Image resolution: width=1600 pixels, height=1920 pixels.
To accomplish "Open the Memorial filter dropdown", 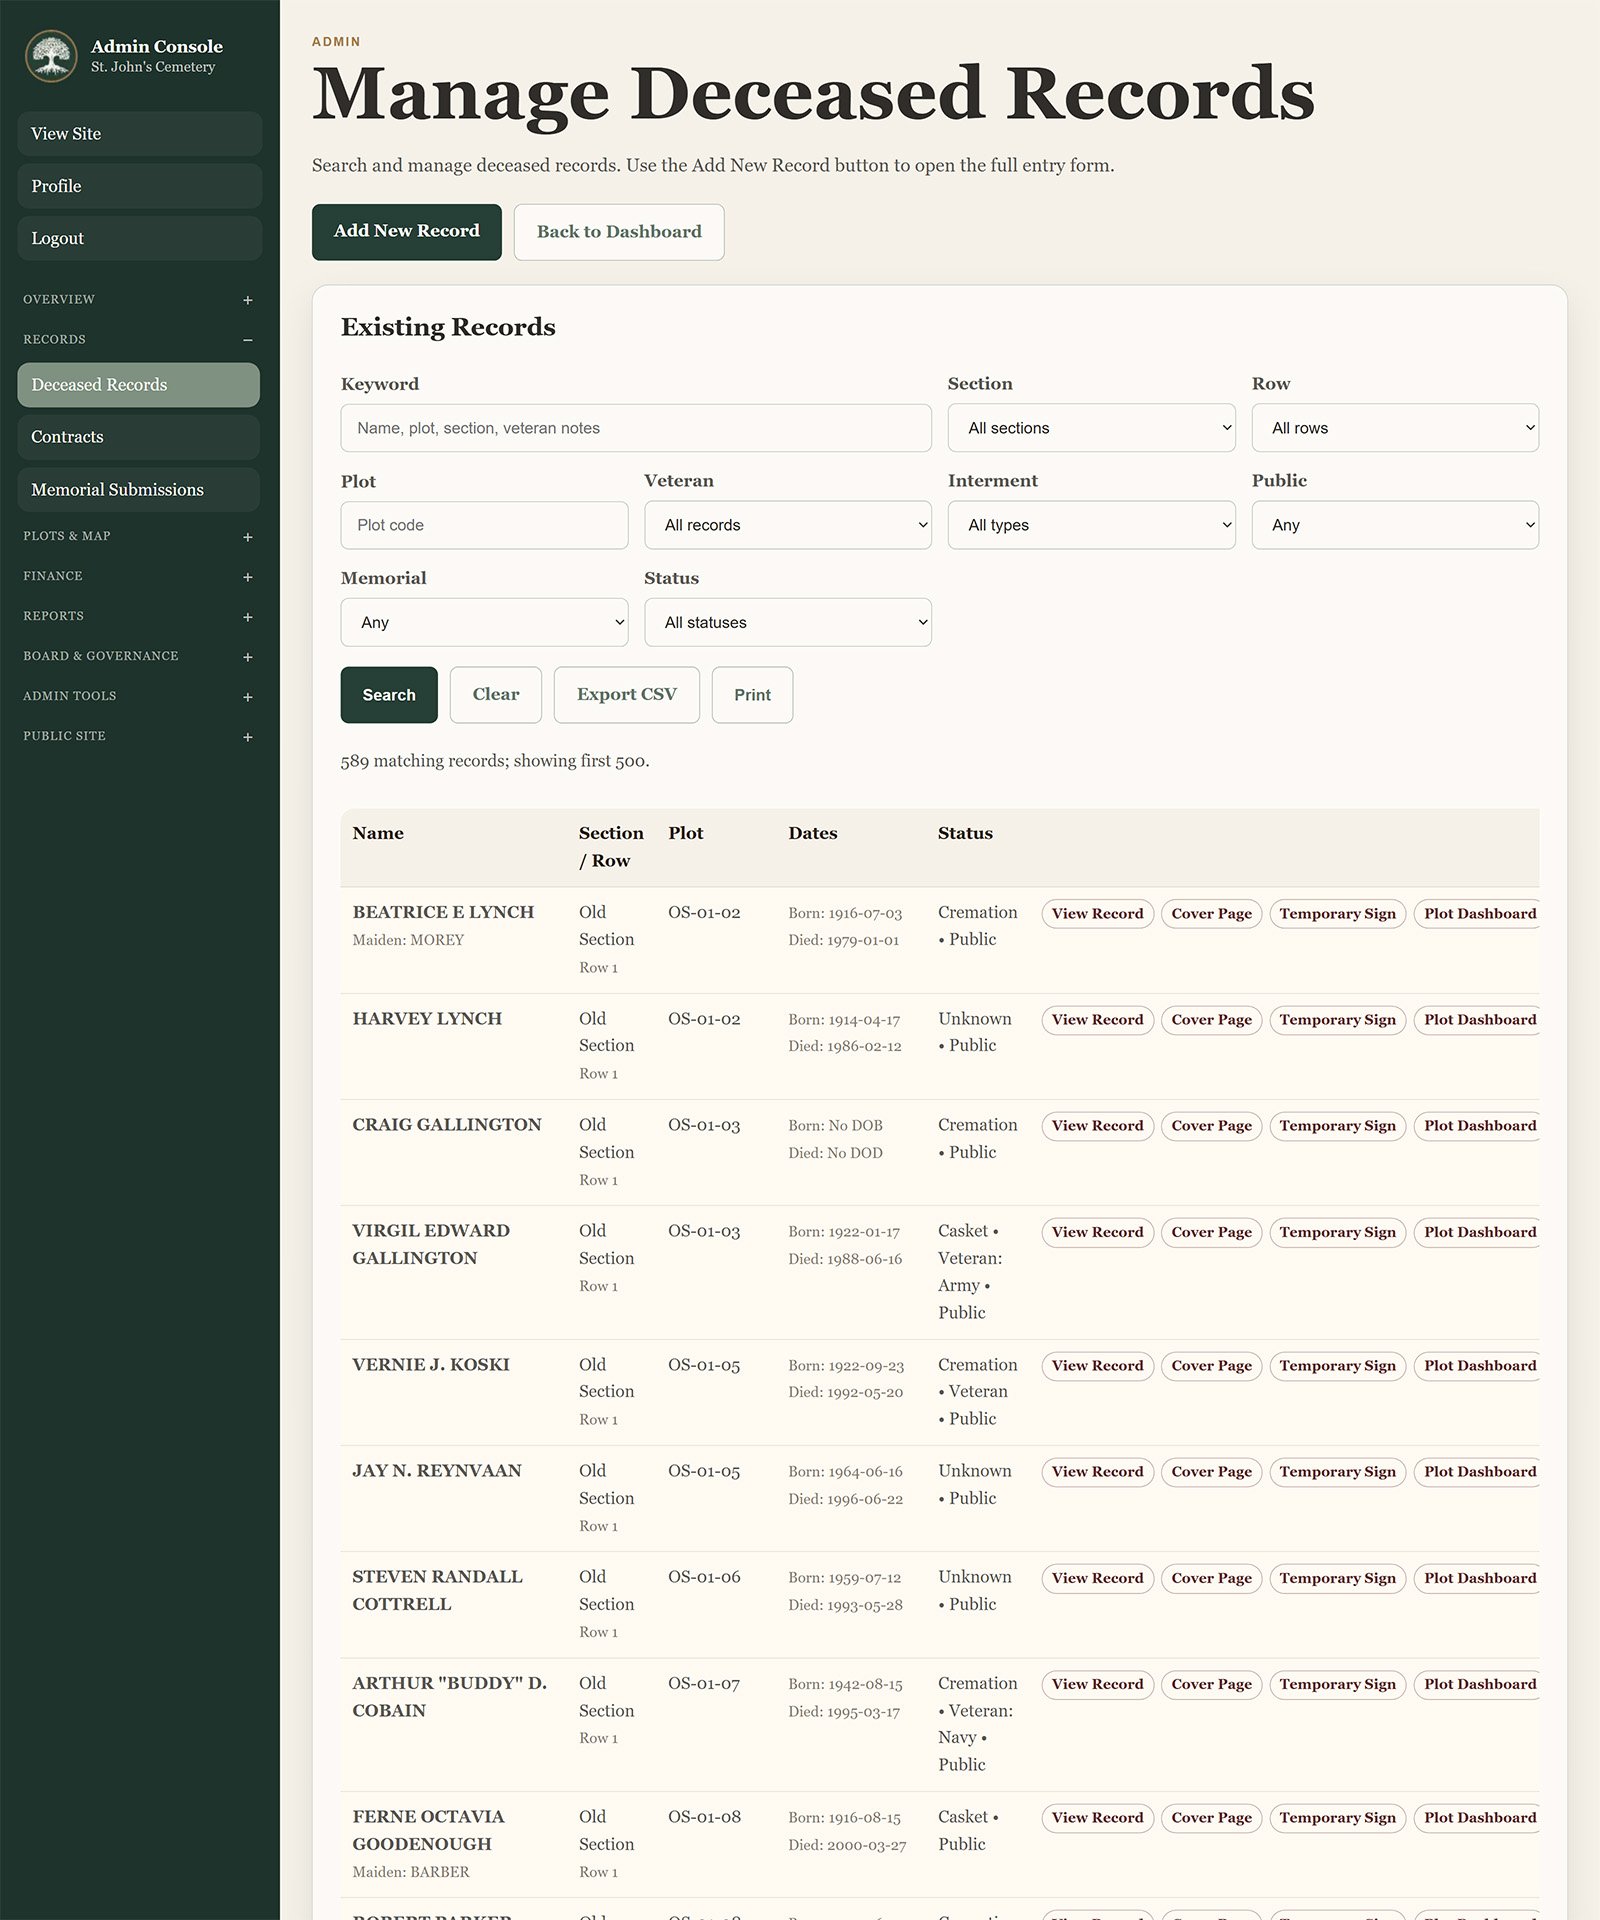I will pos(484,622).
